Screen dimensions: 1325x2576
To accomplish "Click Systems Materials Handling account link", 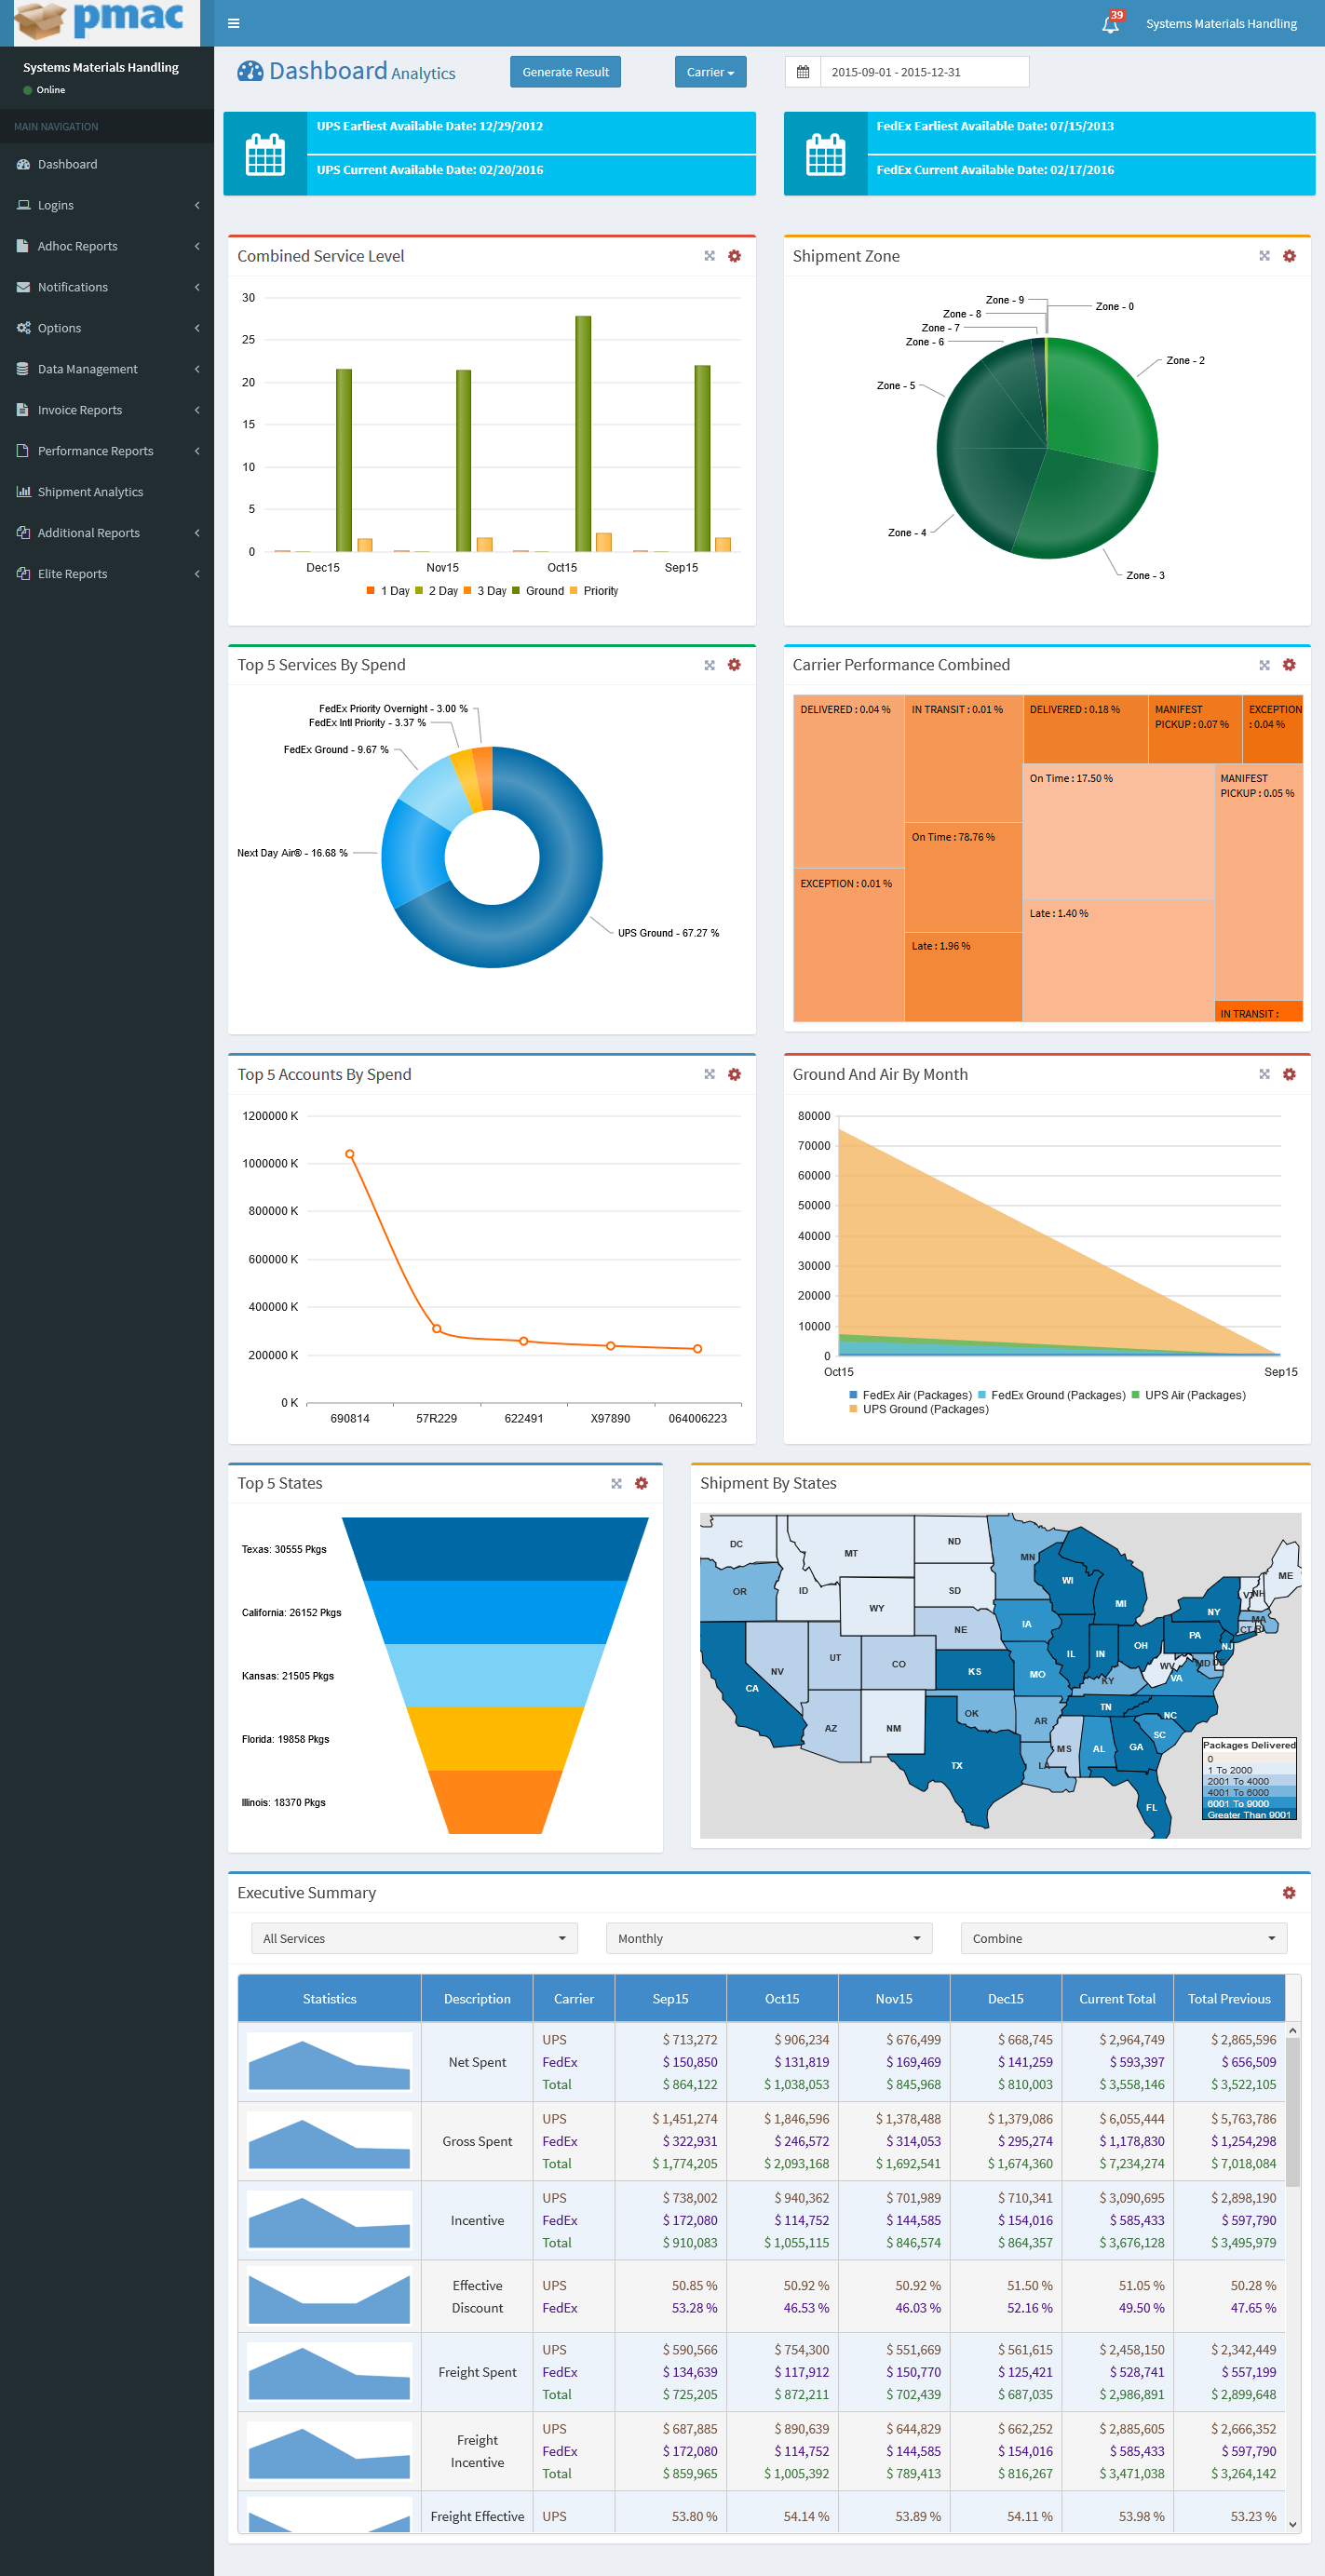I will (1220, 24).
